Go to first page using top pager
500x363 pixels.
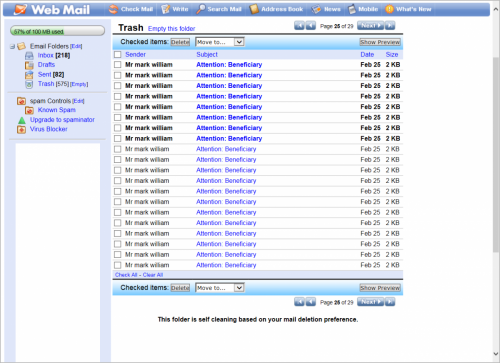point(299,25)
